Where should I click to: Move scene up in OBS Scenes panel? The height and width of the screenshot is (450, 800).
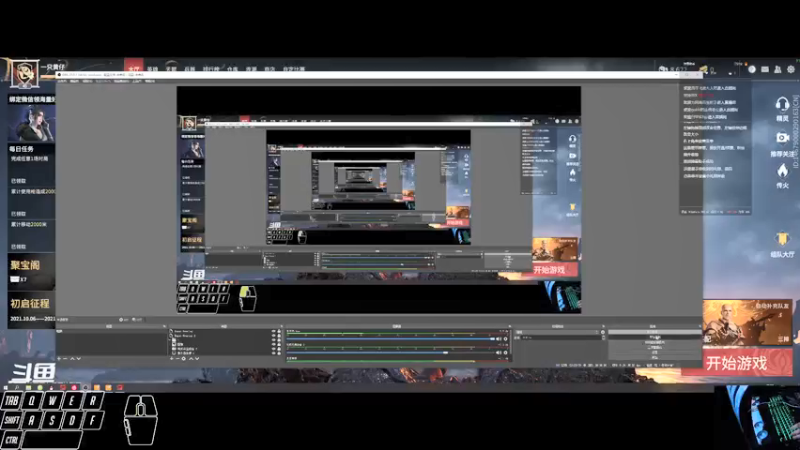(x=72, y=359)
